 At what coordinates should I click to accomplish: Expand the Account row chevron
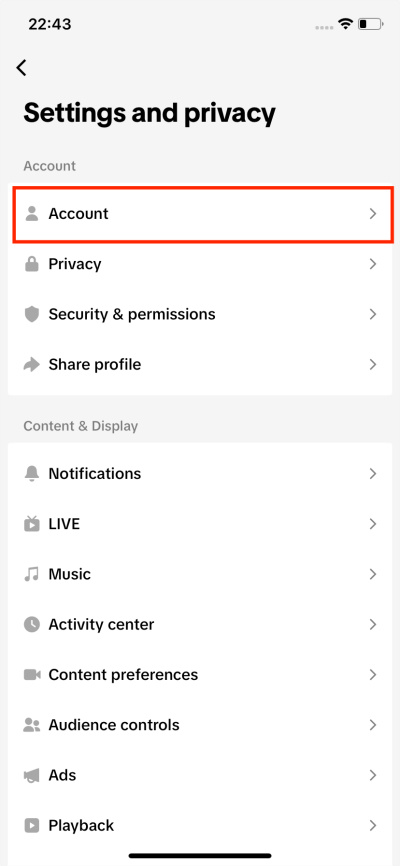coord(373,214)
